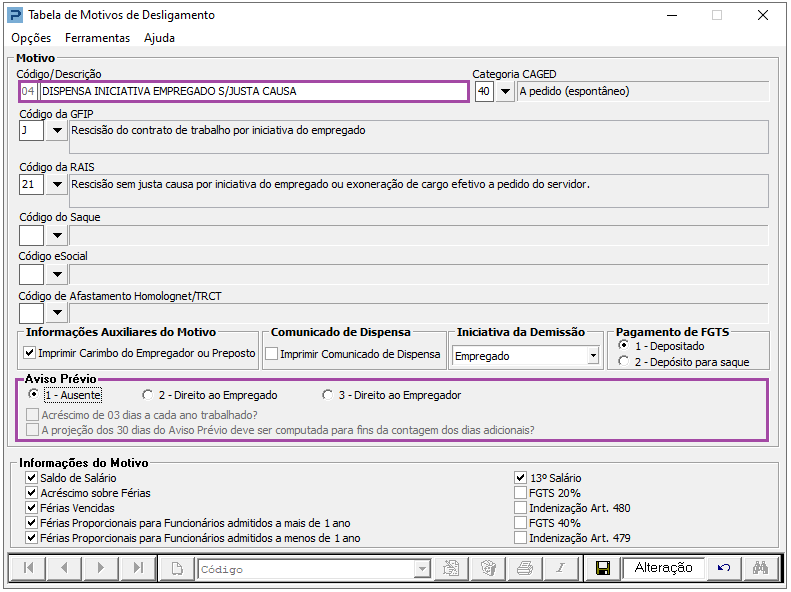Select aviso prévio '2 - Direito ao Empregado'
The width and height of the screenshot is (791, 592).
click(149, 395)
